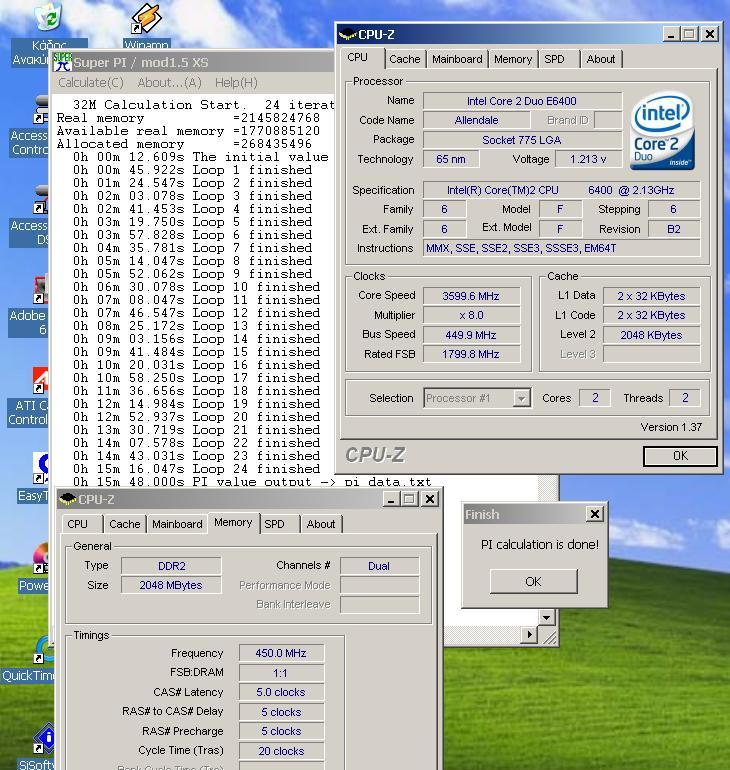Click the Core Speed 3599.6 MHz value
730x770 pixels.
click(x=471, y=296)
